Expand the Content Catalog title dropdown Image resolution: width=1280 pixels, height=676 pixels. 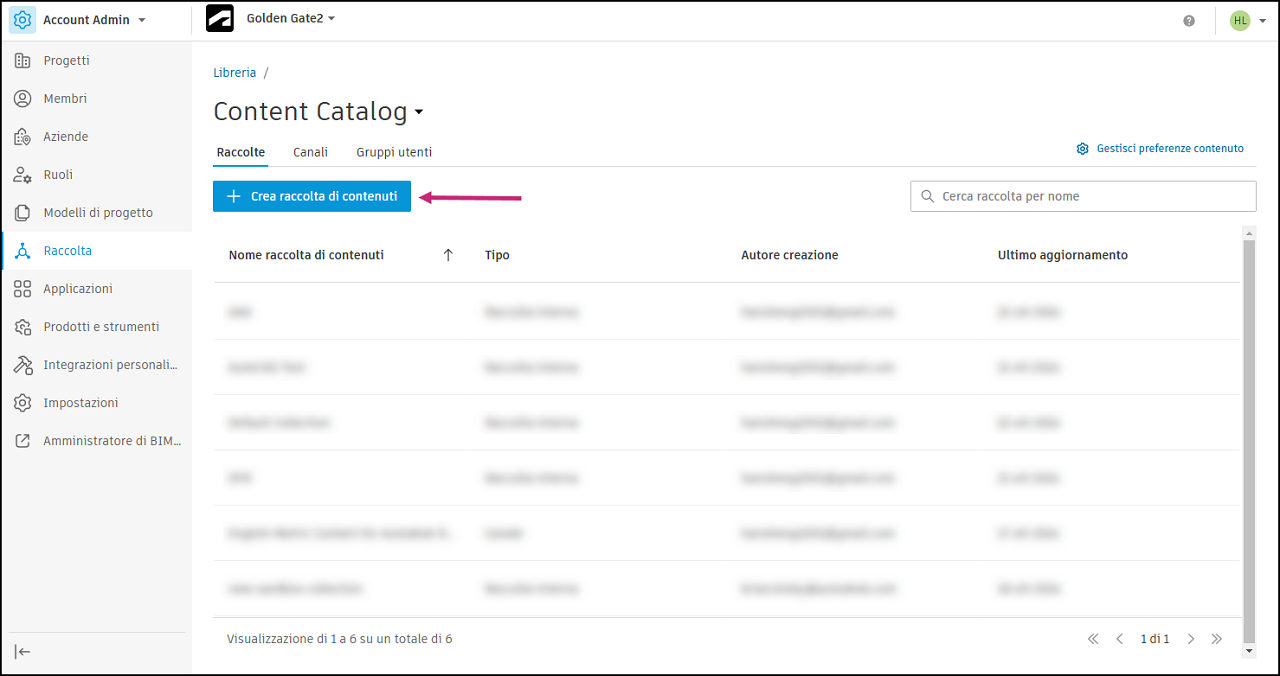(419, 112)
